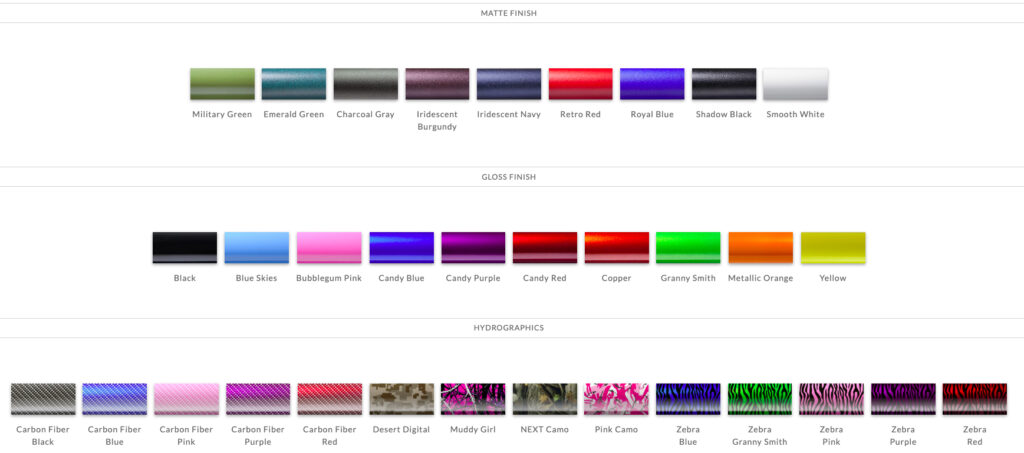The height and width of the screenshot is (453, 1024).
Task: Choose the Zebra Granny Smith pattern
Action: [760, 399]
